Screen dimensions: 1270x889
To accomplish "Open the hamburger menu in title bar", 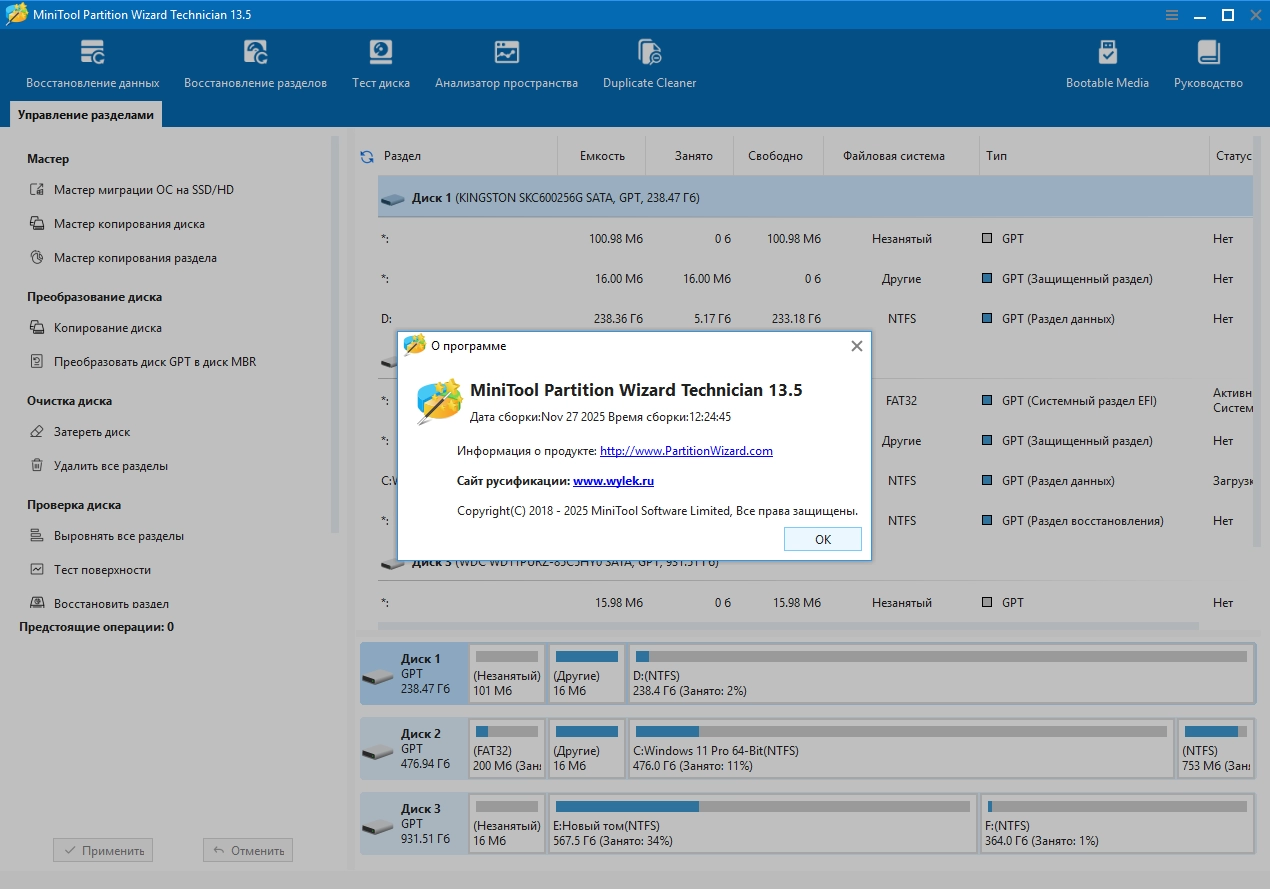I will click(x=1171, y=15).
